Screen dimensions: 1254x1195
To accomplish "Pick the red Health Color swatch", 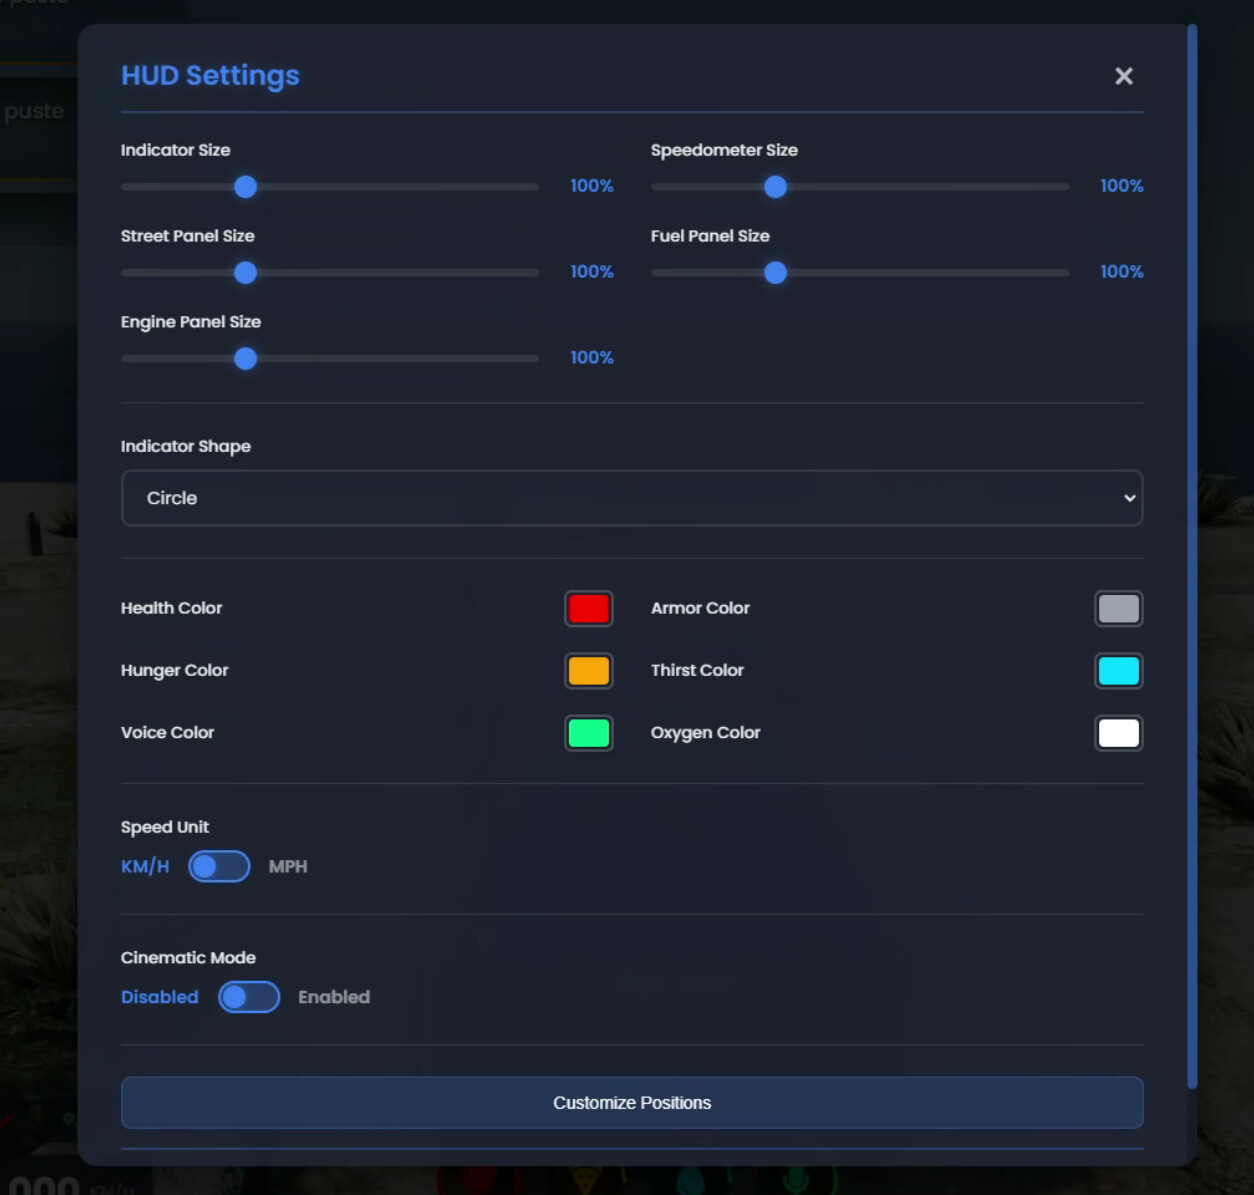I will tap(588, 609).
